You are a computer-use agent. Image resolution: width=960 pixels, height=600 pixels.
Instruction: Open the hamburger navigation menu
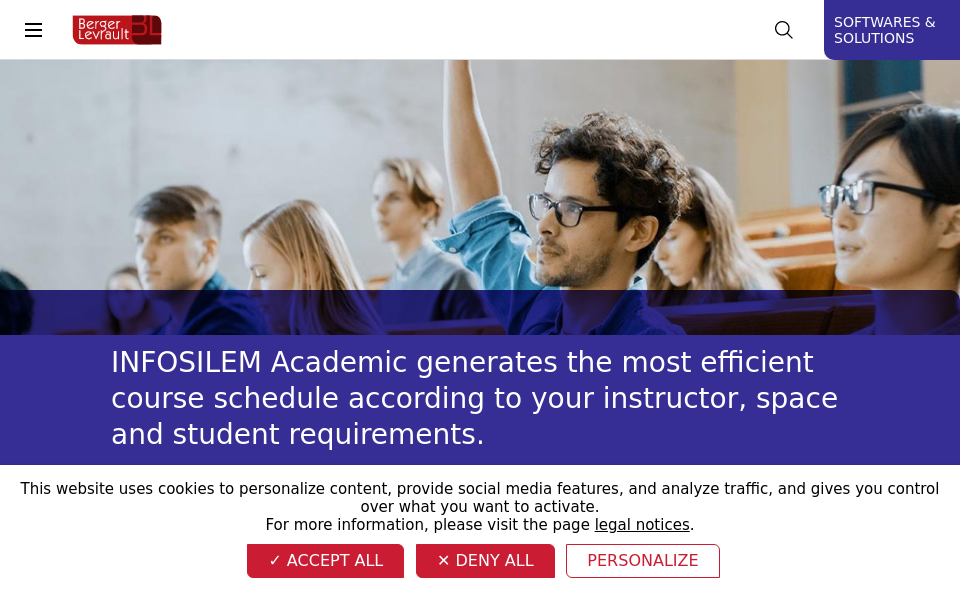(34, 30)
